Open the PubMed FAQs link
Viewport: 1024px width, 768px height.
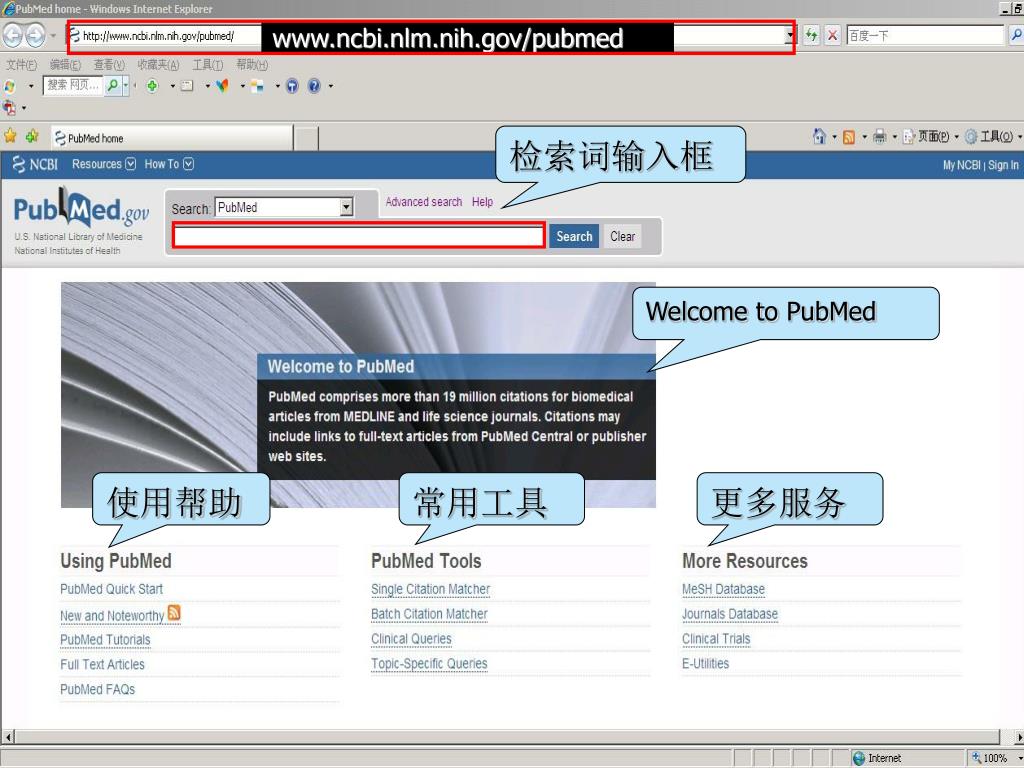point(97,689)
